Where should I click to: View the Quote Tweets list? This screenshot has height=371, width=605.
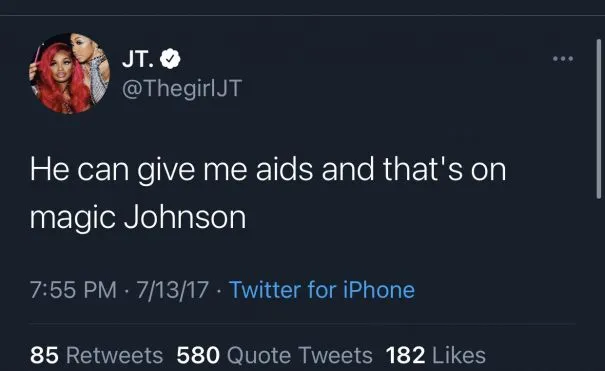[274, 355]
